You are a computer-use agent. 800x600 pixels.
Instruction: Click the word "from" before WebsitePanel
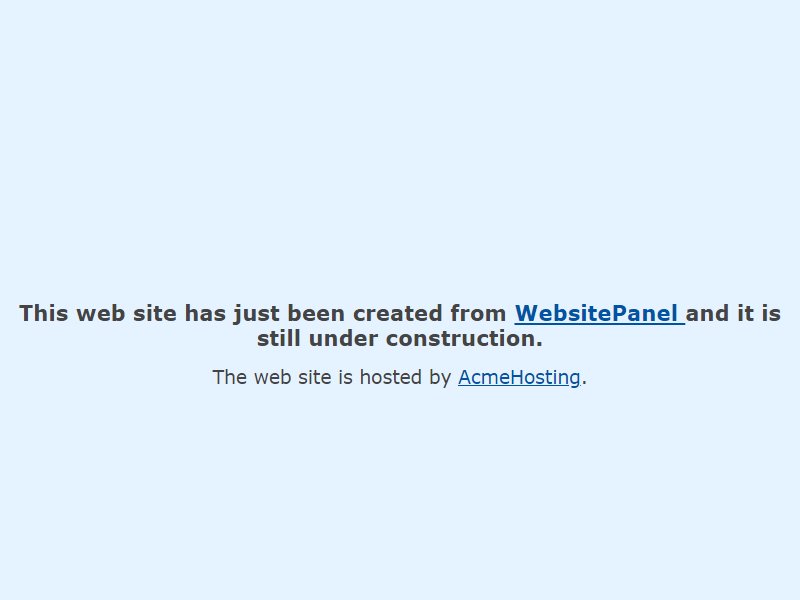click(478, 313)
